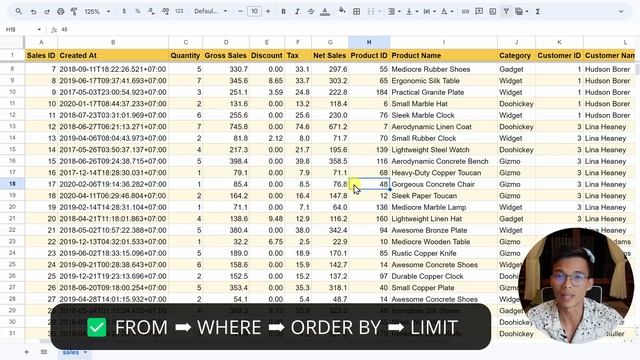Click the Product Name header cell
The height and width of the screenshot is (360, 640).
point(443,55)
